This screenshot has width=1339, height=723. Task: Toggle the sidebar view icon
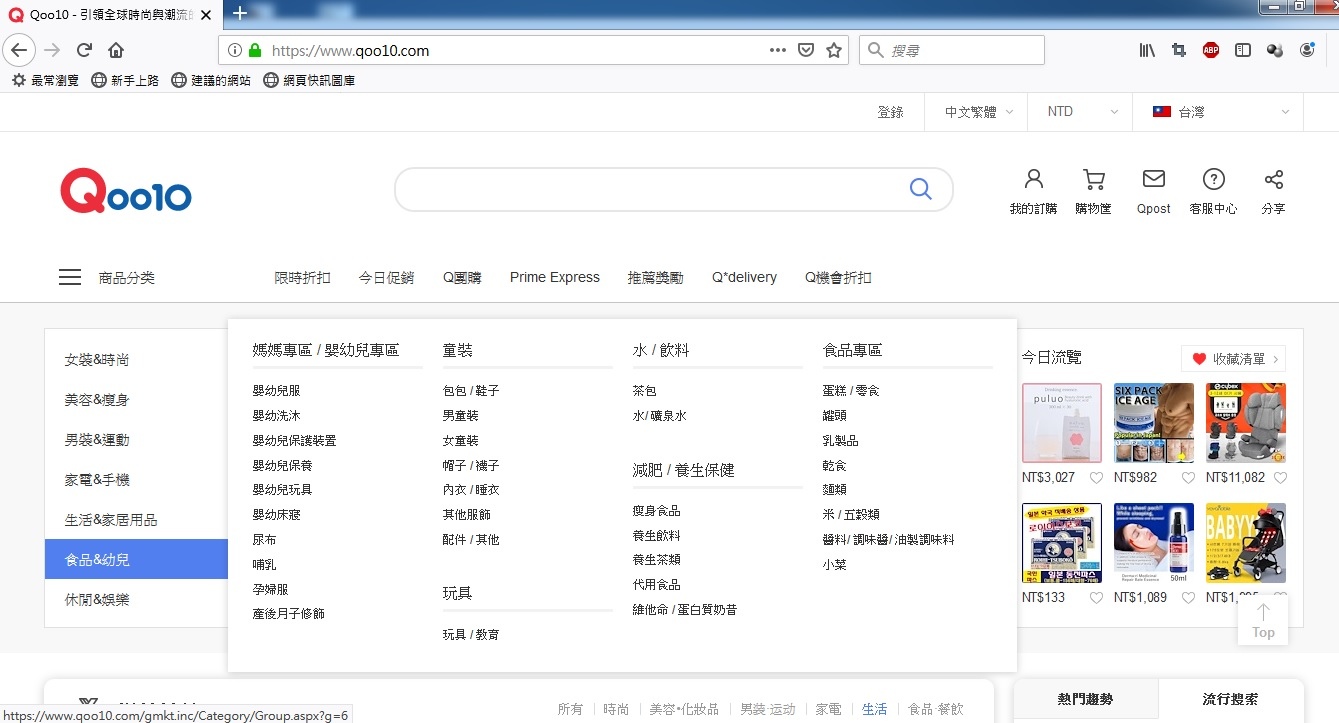pyautogui.click(x=1243, y=50)
